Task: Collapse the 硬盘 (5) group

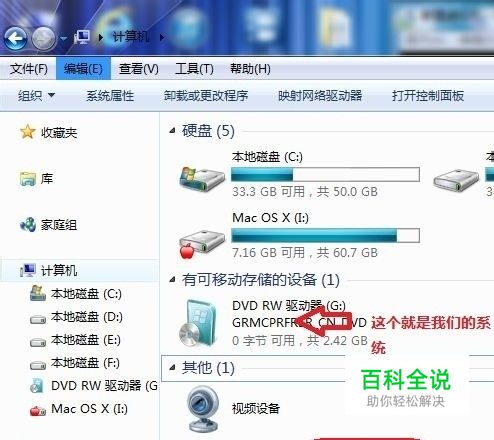Action: click(172, 131)
